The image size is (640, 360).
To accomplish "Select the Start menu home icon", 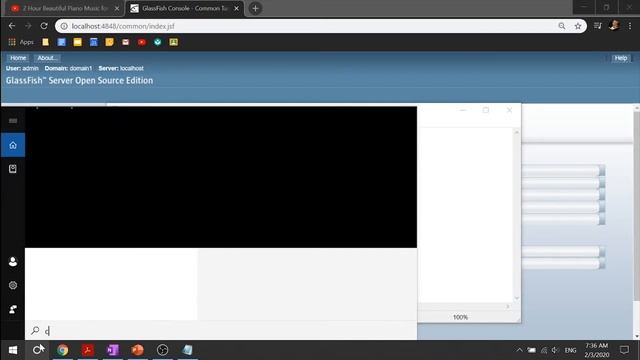I will [x=13, y=145].
